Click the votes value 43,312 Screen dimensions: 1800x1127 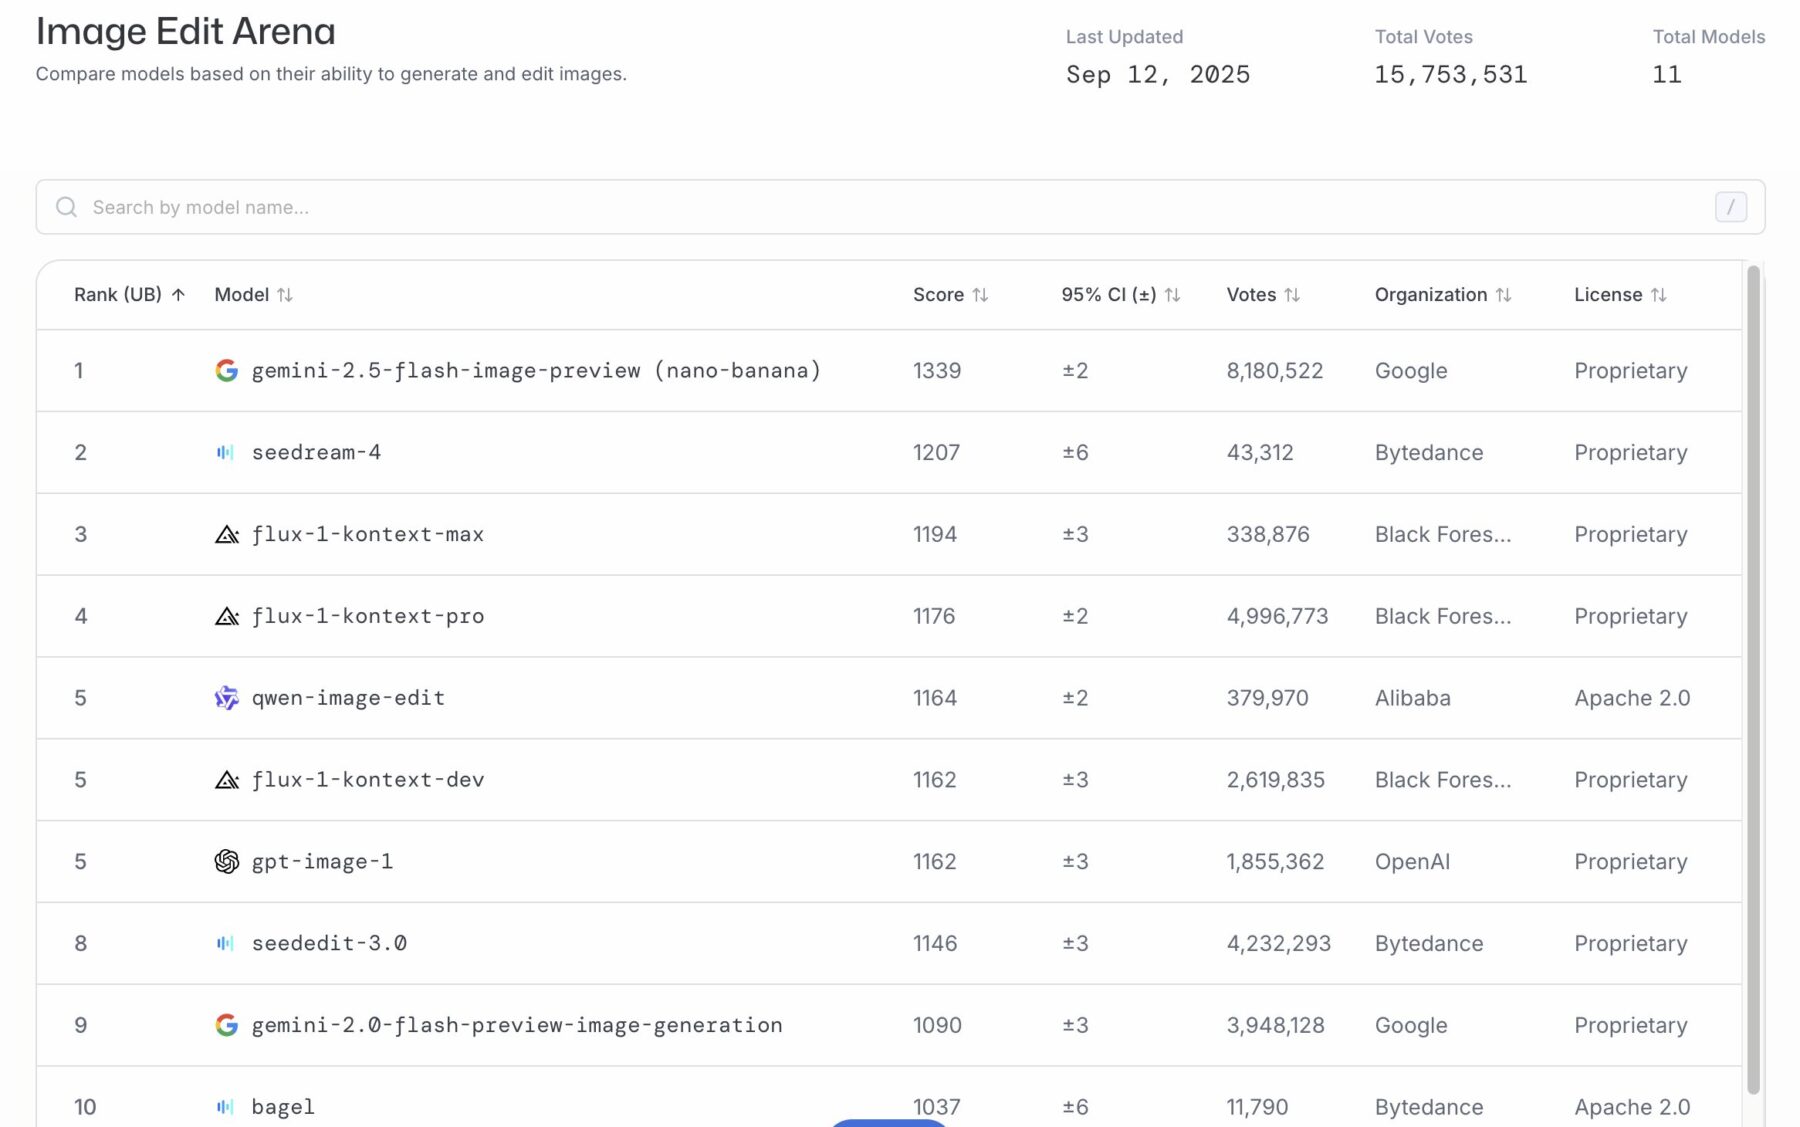[x=1260, y=452]
